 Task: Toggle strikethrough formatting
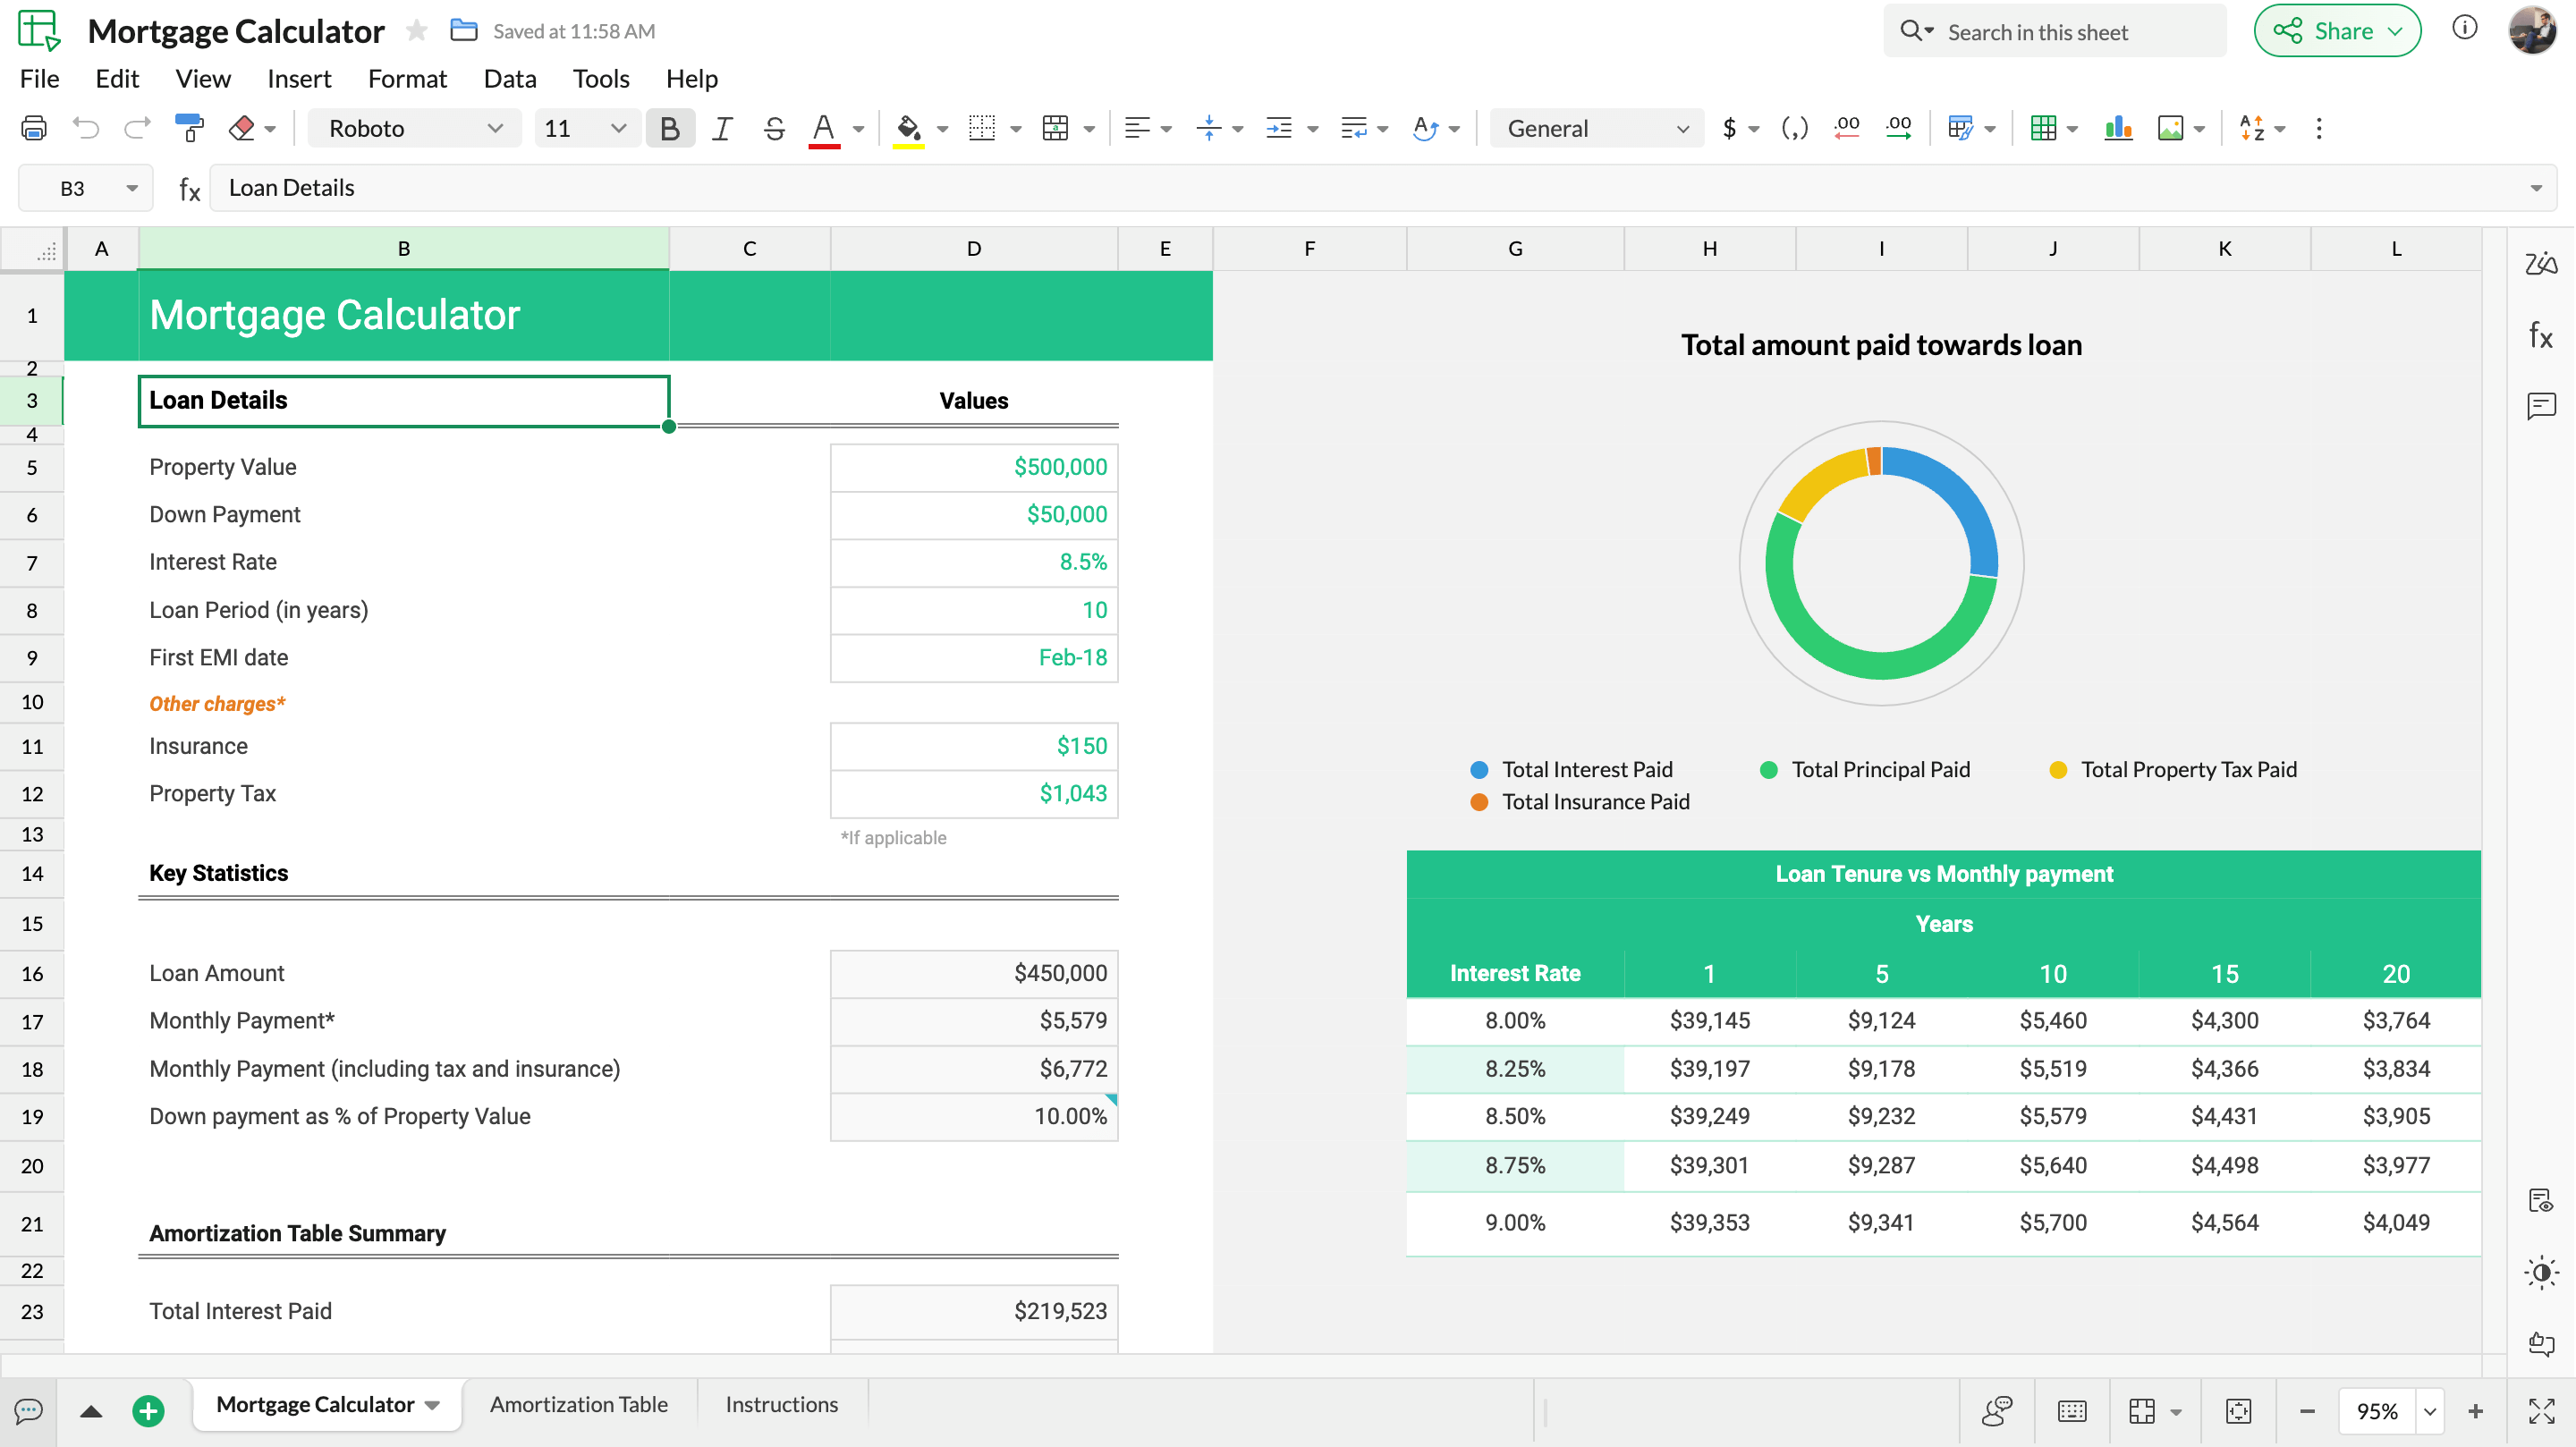point(774,128)
